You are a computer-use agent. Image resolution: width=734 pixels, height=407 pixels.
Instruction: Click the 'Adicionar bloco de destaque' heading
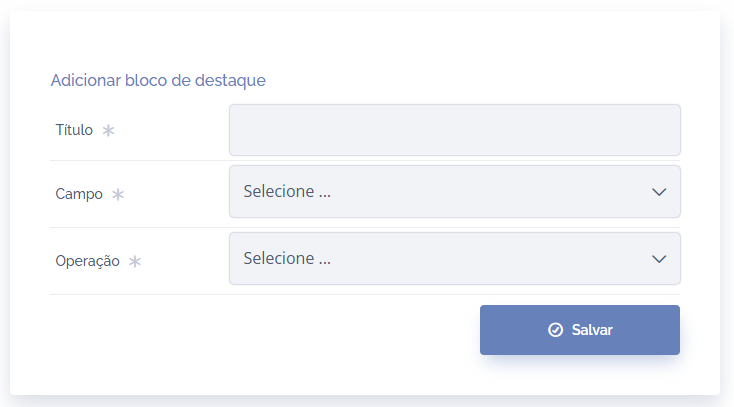158,80
